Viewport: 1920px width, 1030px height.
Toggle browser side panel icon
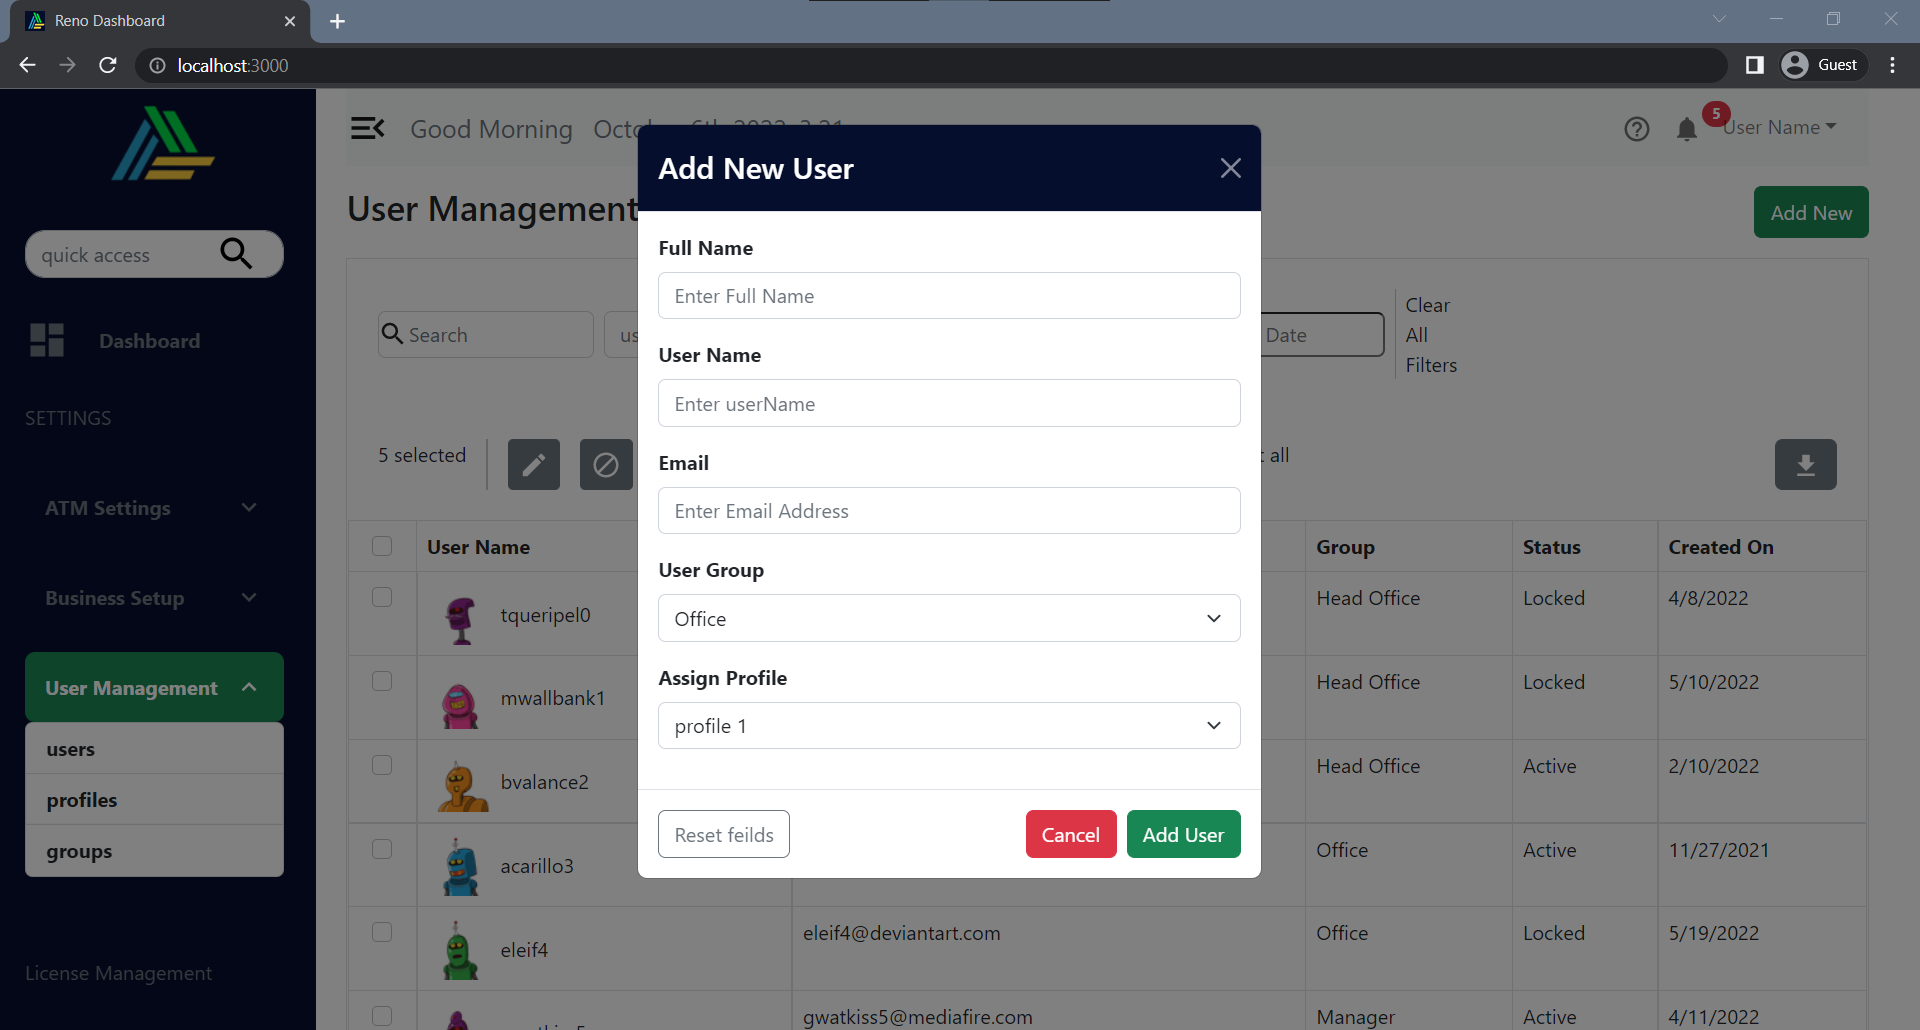click(1755, 65)
